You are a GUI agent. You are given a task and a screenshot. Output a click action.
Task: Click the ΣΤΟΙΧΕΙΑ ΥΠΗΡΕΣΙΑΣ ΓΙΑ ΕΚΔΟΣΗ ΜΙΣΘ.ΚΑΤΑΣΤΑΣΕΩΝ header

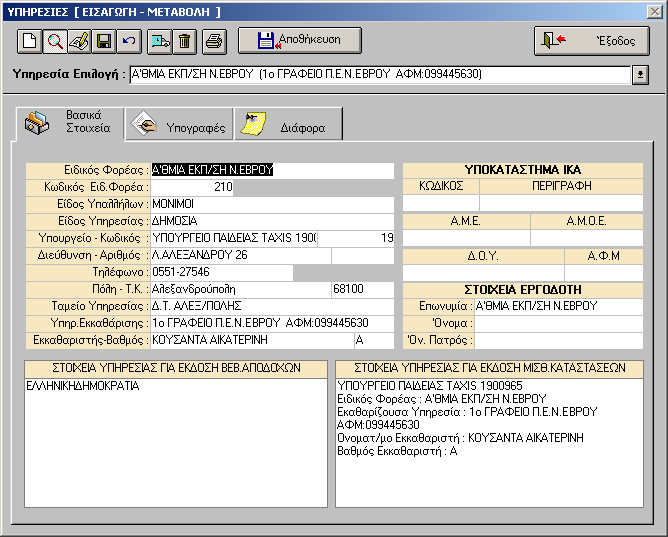click(x=490, y=368)
